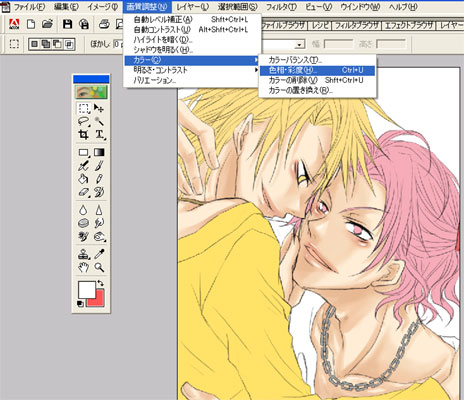Switch to the フィルタブラウザ palette tab
The image size is (464, 400).
356,25
